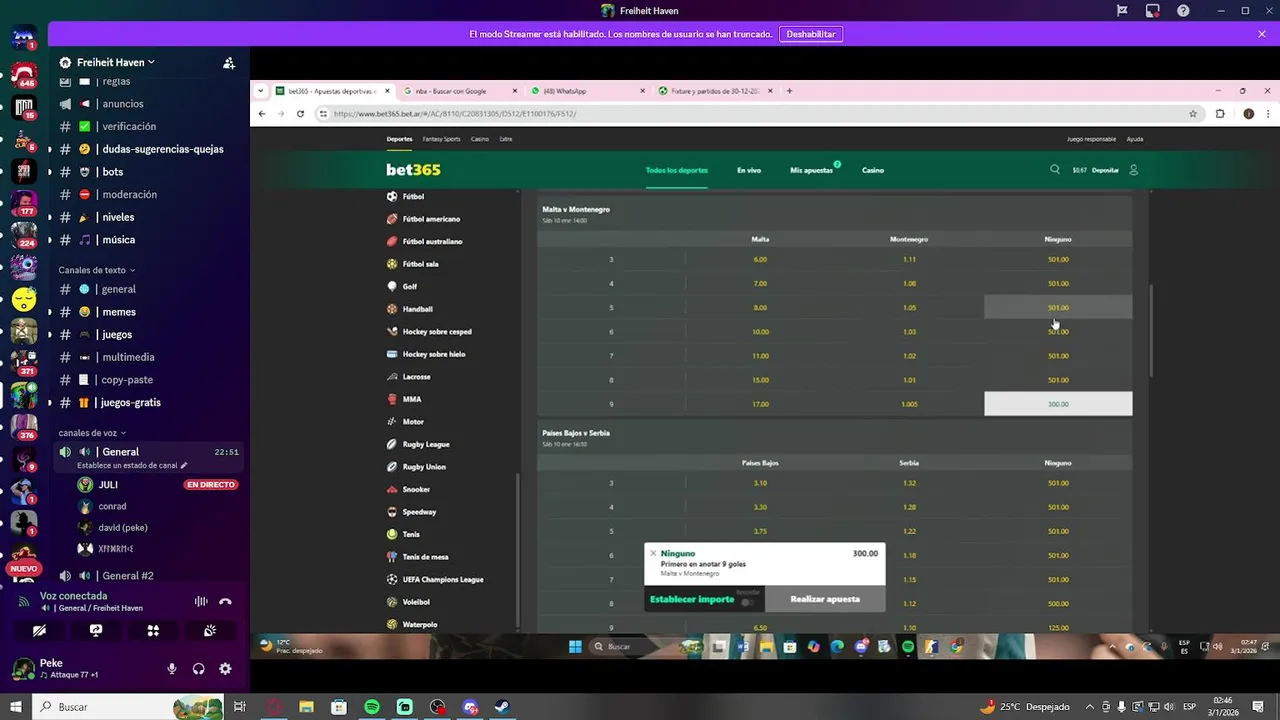Open the memes text channel

[145, 312]
